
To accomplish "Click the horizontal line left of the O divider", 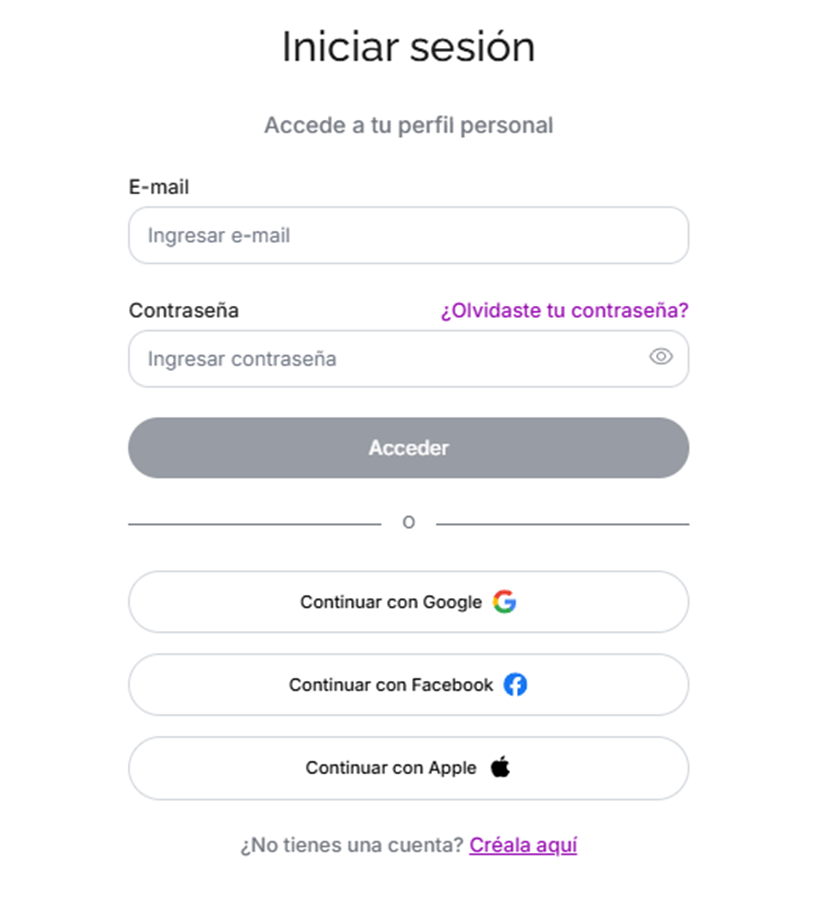I will point(255,524).
